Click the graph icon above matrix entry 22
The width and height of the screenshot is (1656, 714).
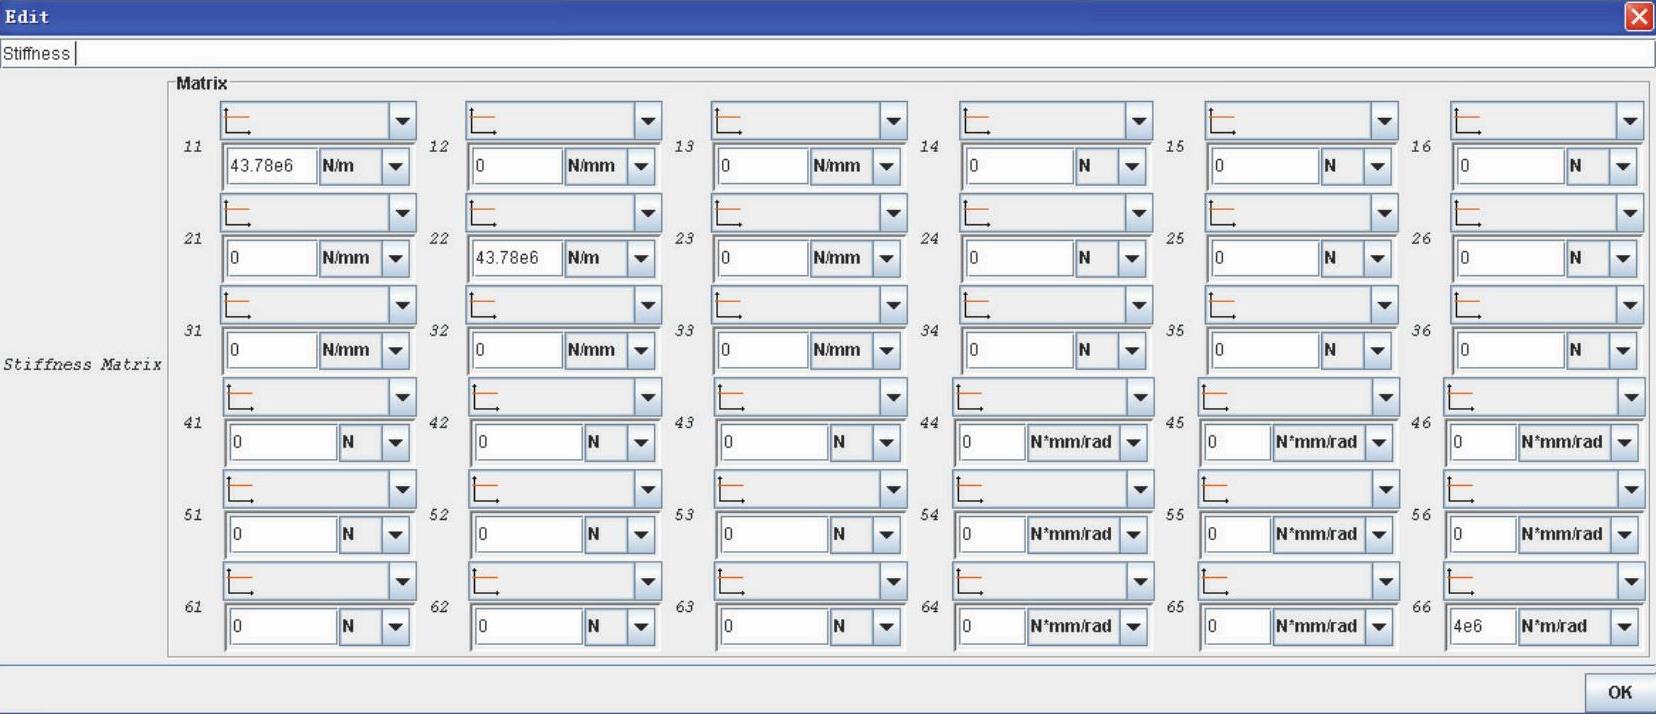pos(483,214)
